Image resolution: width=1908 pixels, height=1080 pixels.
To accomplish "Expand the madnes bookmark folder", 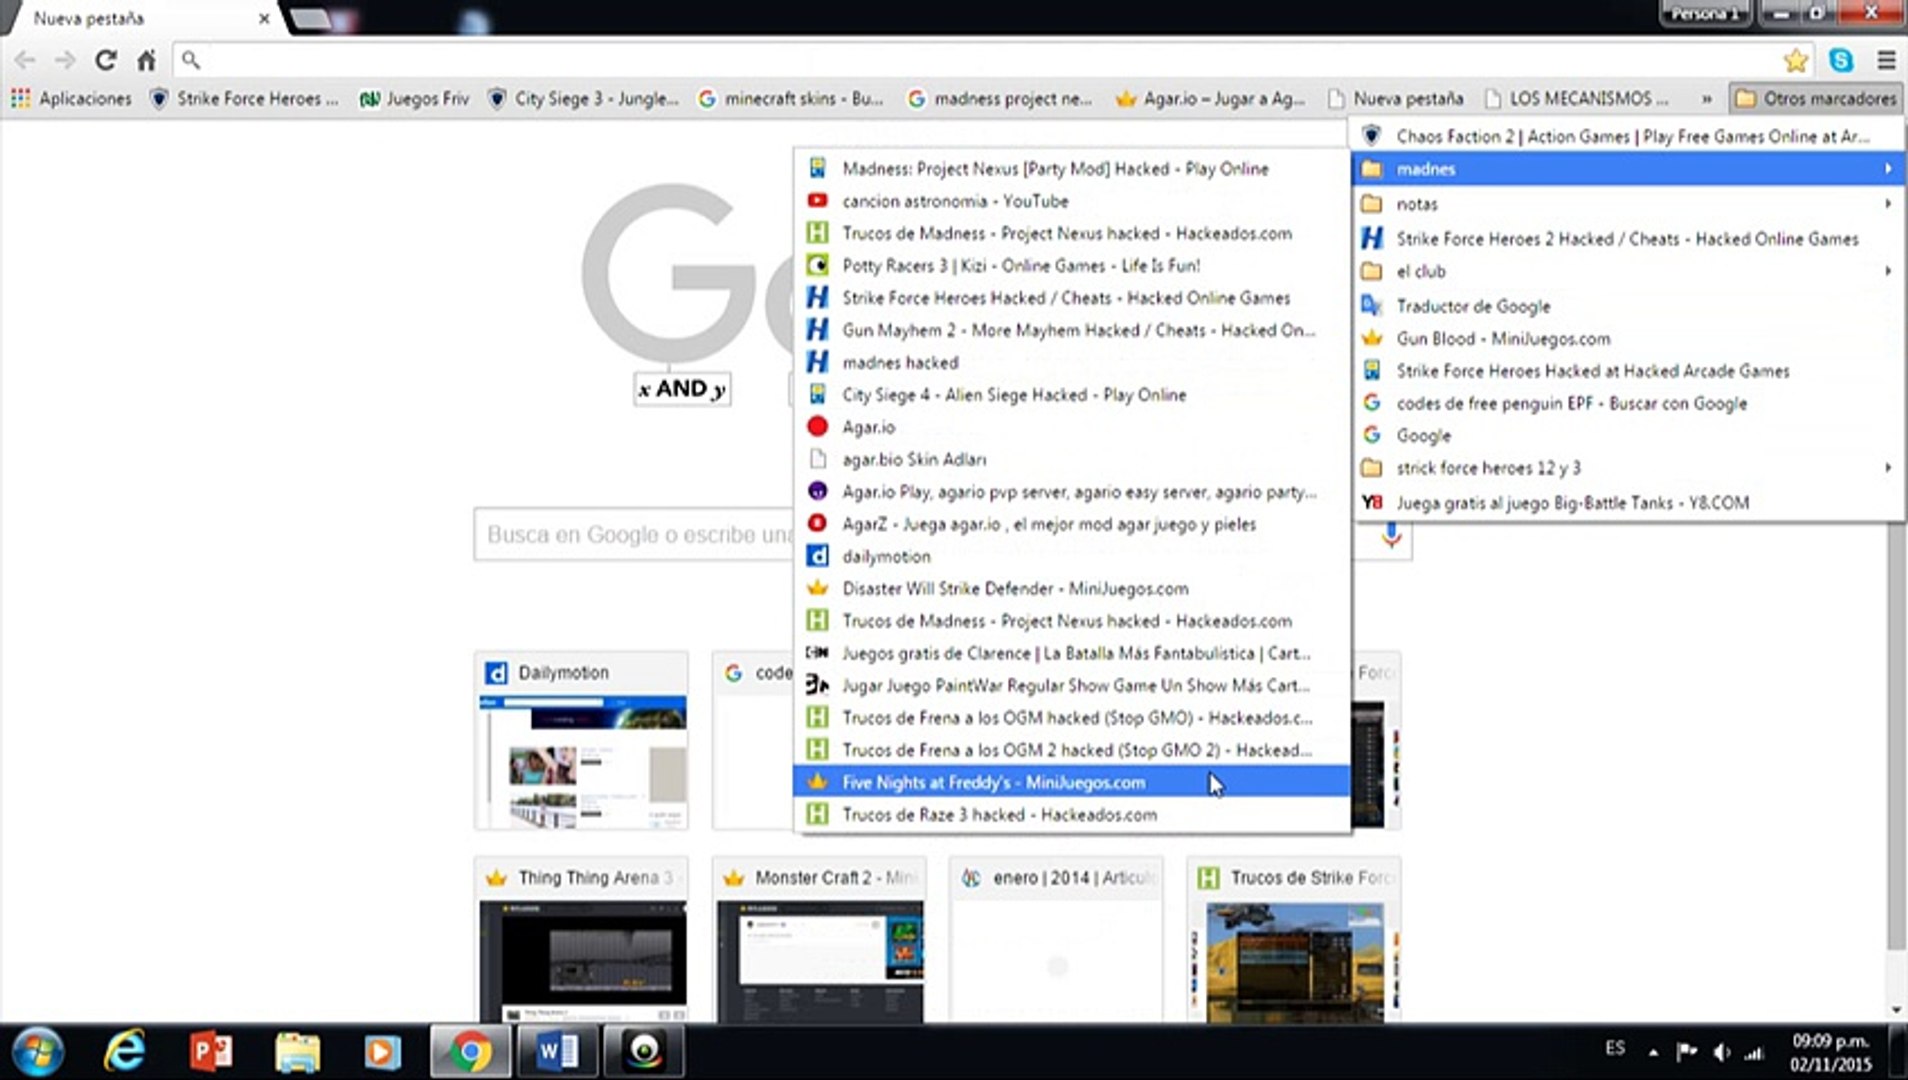I will tap(1629, 169).
